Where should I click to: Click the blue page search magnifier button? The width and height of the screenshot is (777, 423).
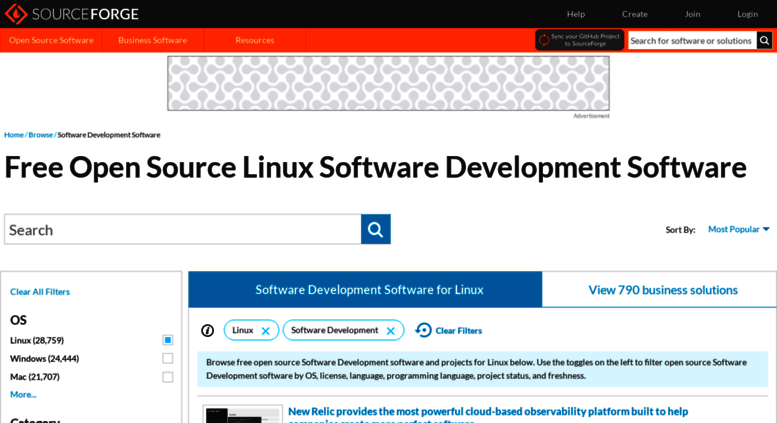pos(376,229)
